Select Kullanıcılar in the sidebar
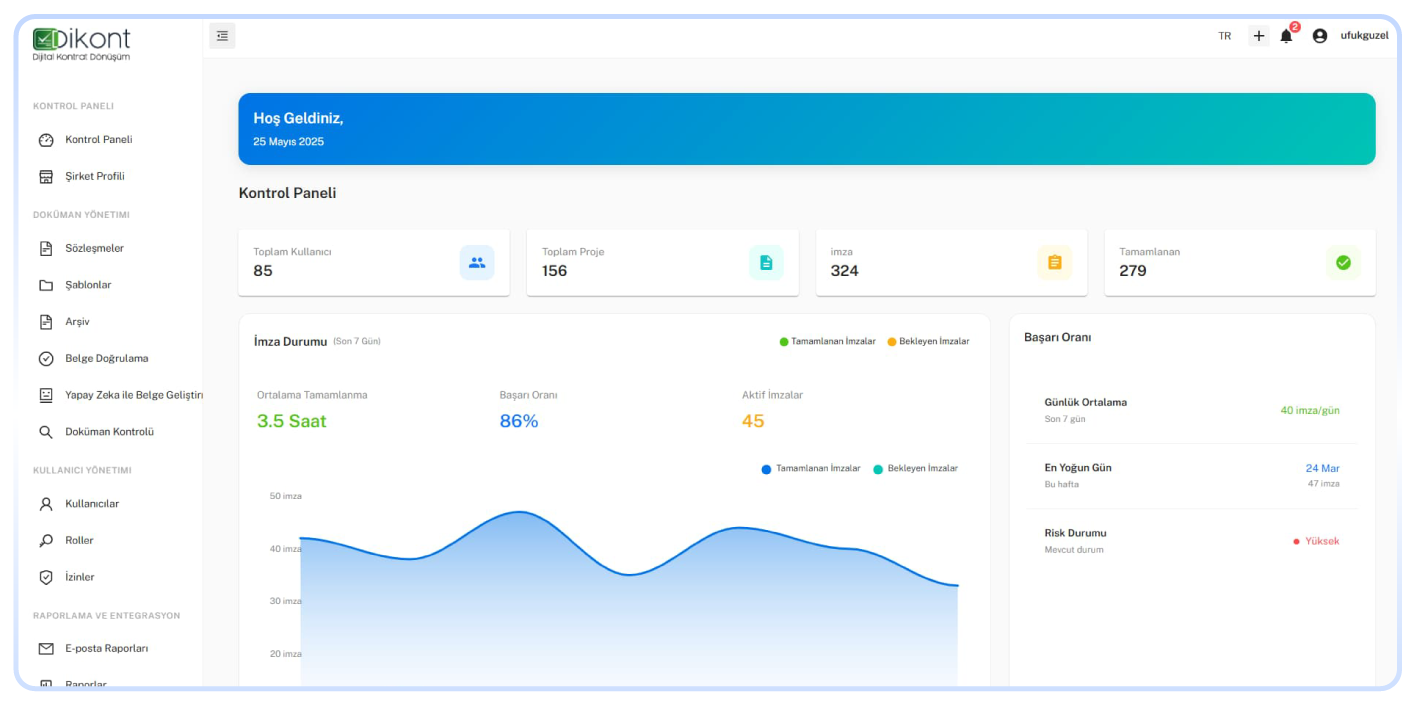The image size is (1415, 705). 91,504
